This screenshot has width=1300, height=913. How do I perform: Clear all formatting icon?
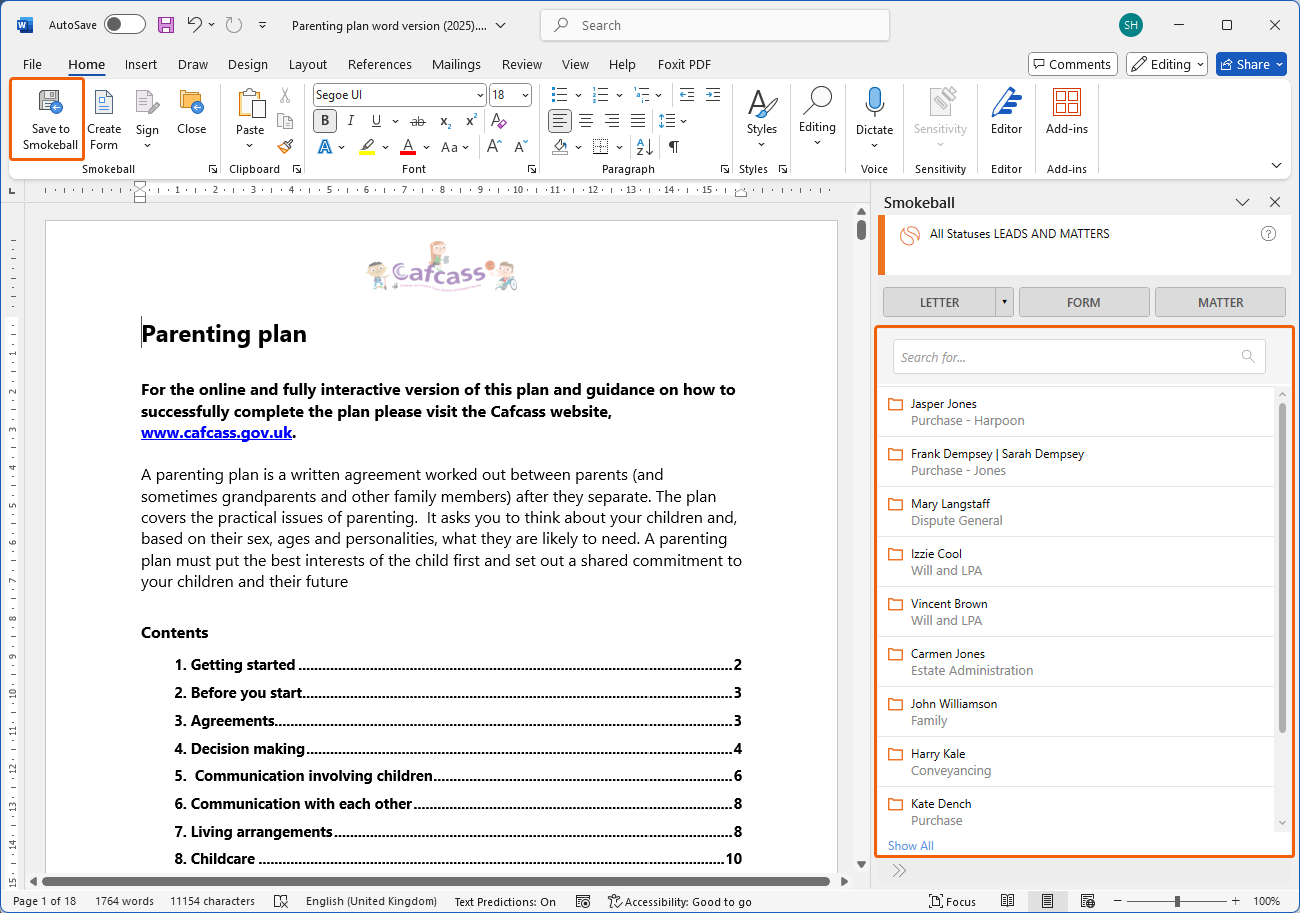point(500,121)
